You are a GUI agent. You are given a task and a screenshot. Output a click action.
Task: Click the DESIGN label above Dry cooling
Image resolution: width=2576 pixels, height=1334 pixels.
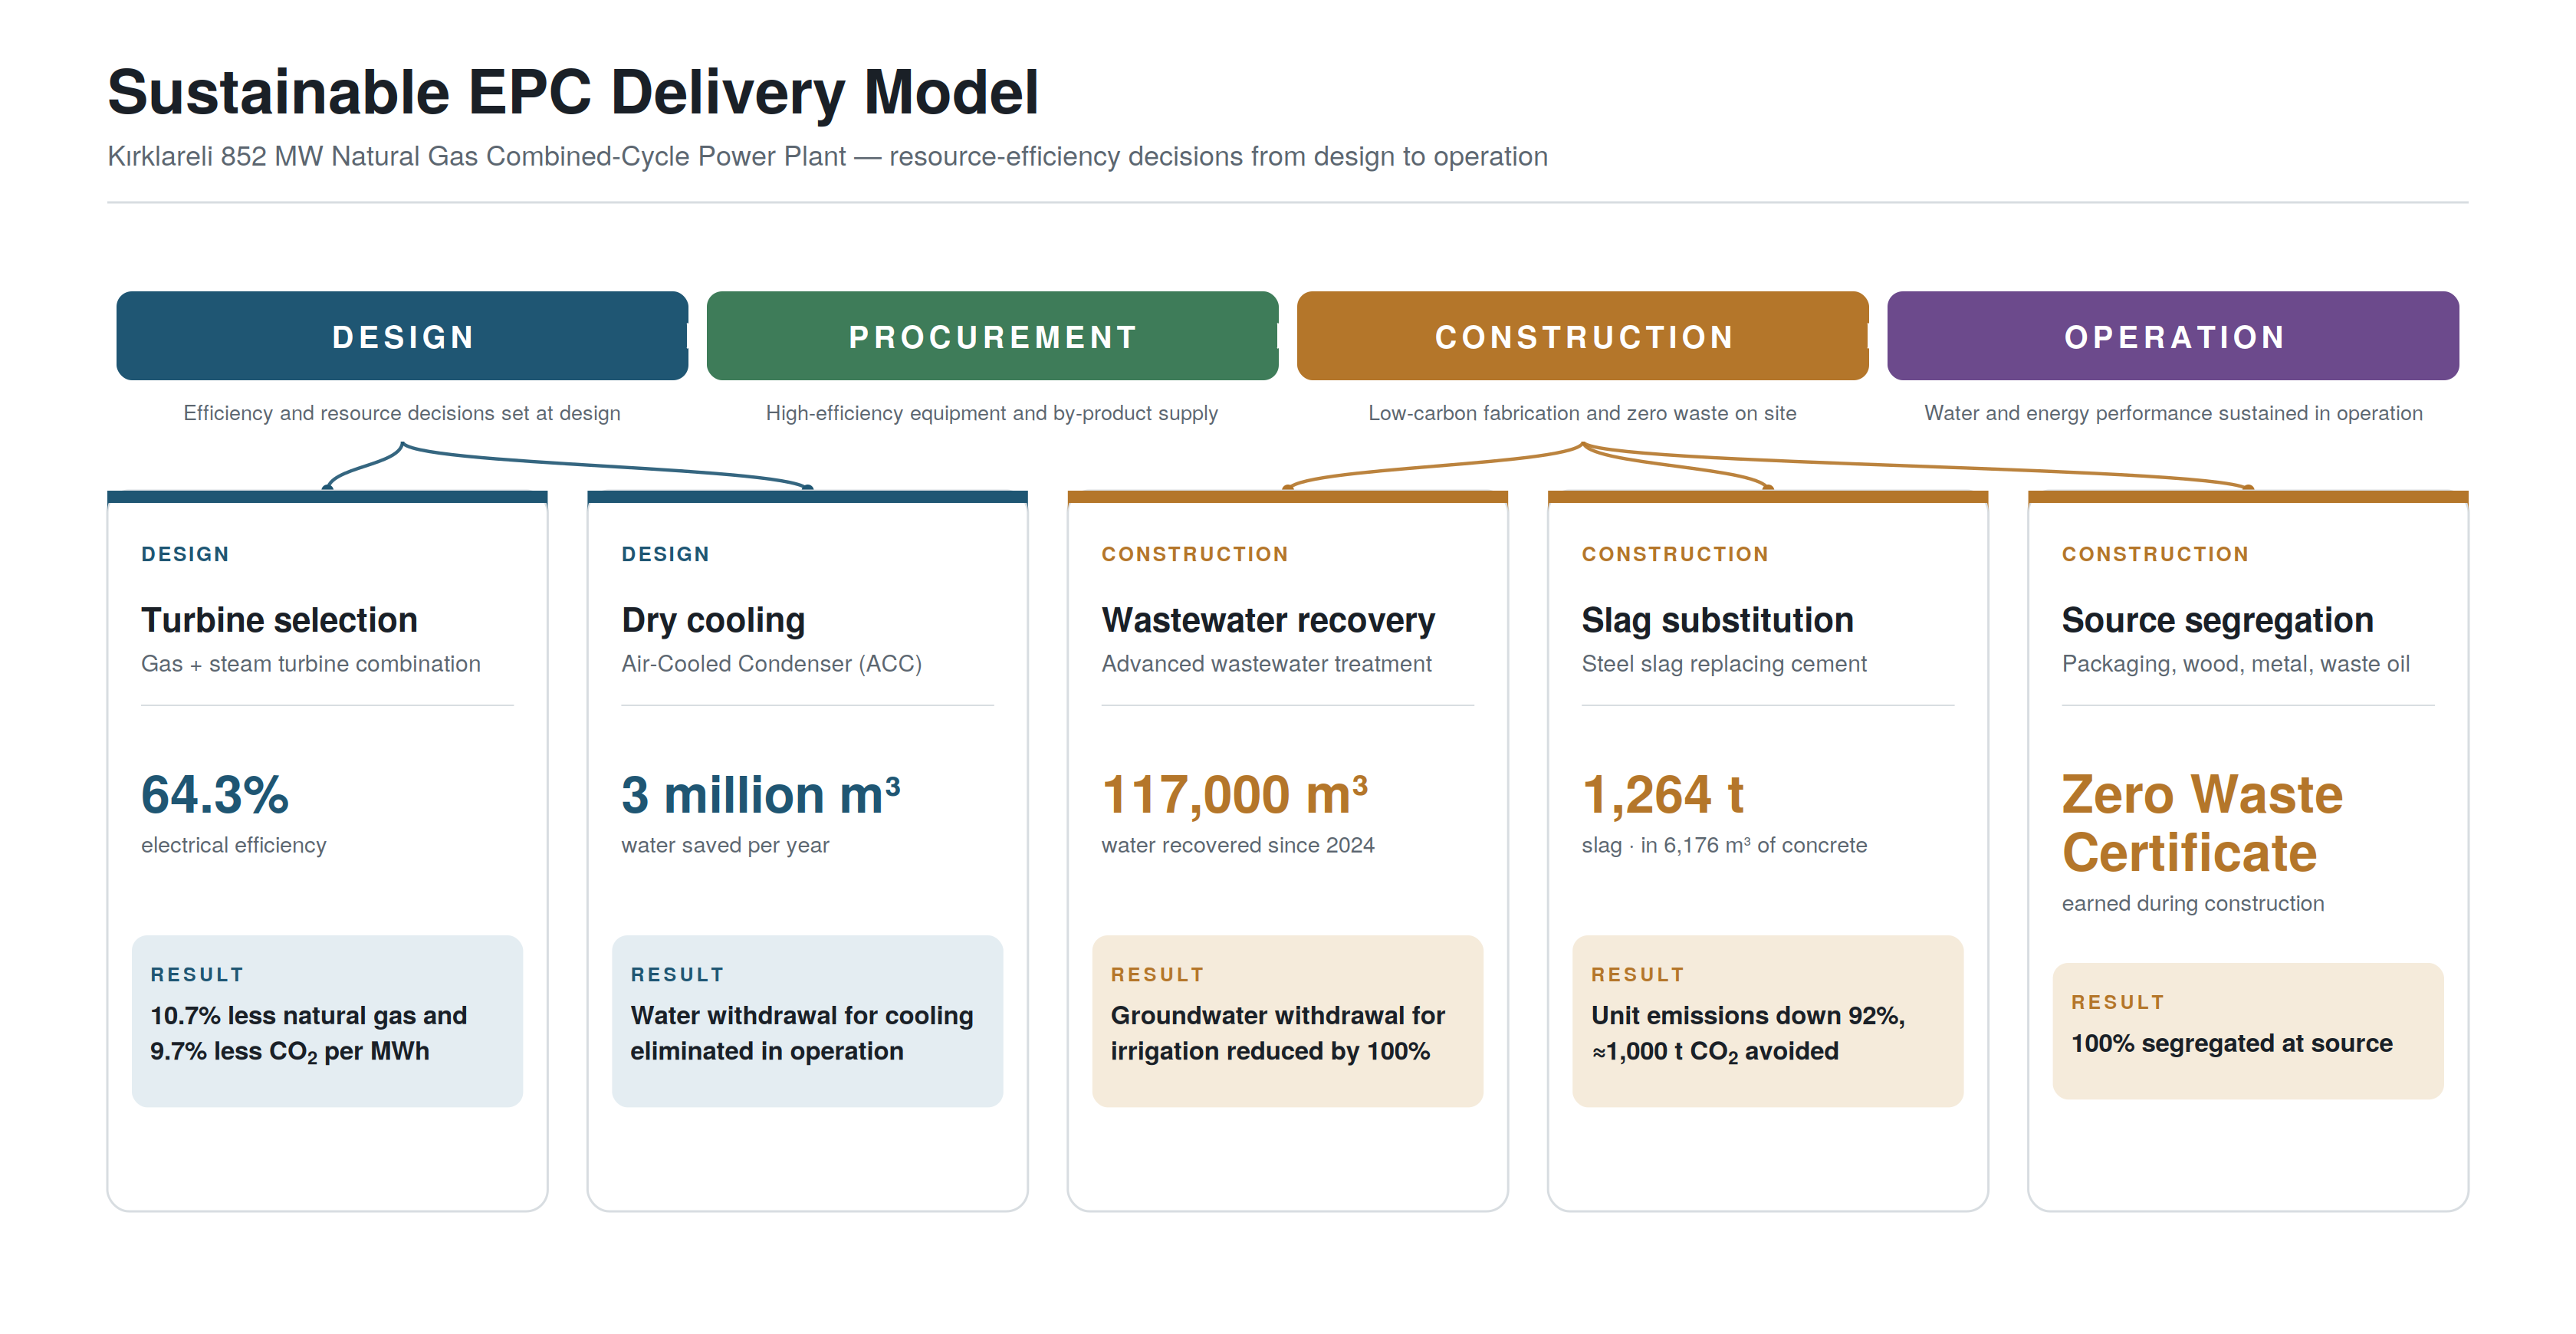coord(665,554)
